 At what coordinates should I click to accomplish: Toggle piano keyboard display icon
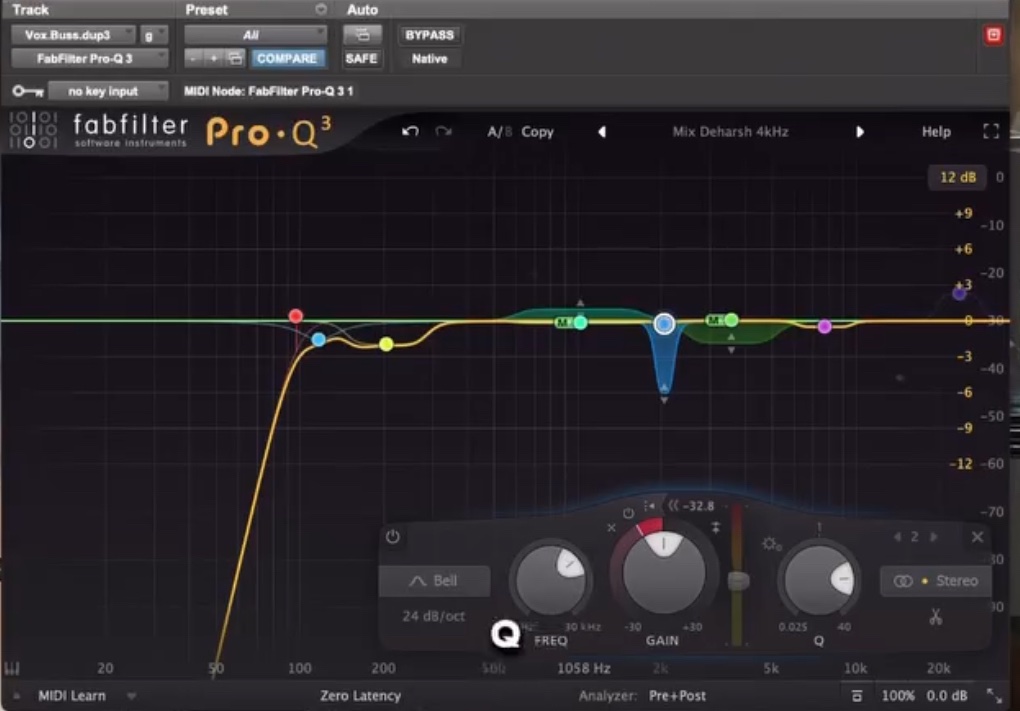(x=12, y=668)
